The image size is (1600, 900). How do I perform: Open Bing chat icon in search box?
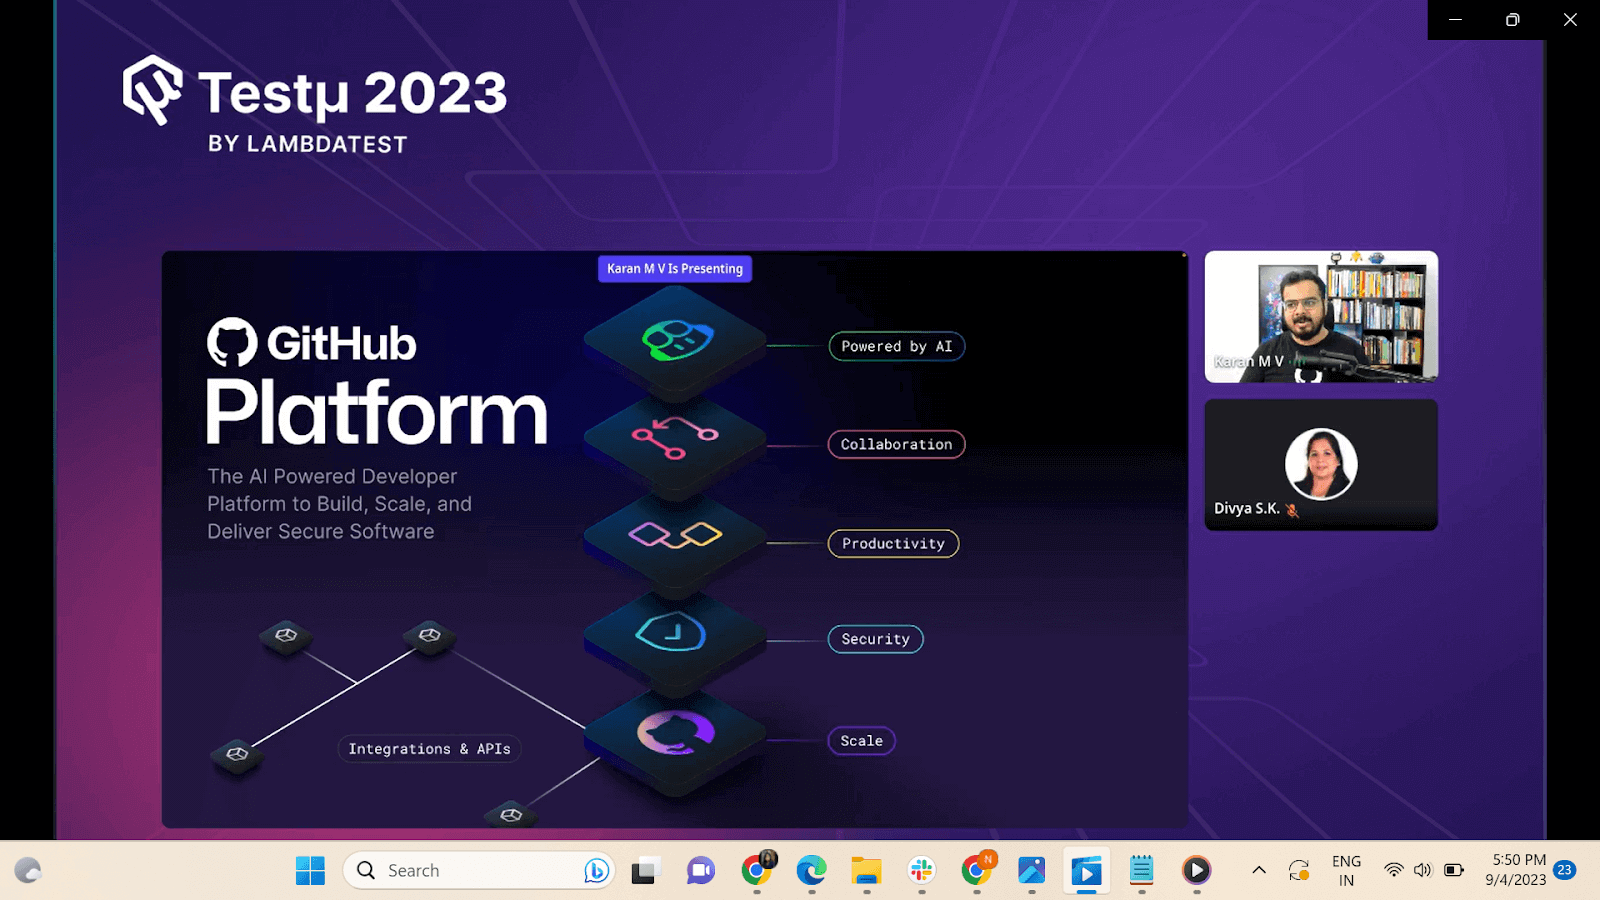[596, 871]
